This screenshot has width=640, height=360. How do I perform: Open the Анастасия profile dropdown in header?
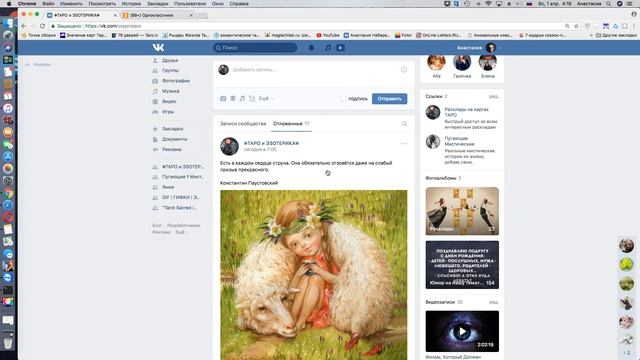(x=479, y=48)
